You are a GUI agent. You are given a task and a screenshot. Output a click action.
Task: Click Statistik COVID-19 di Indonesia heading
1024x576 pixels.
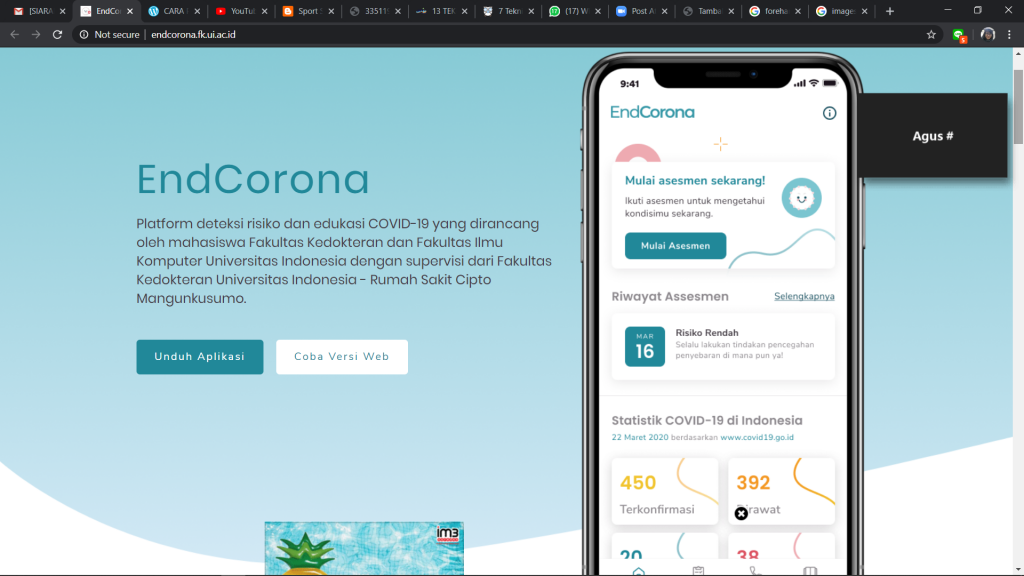pos(707,421)
